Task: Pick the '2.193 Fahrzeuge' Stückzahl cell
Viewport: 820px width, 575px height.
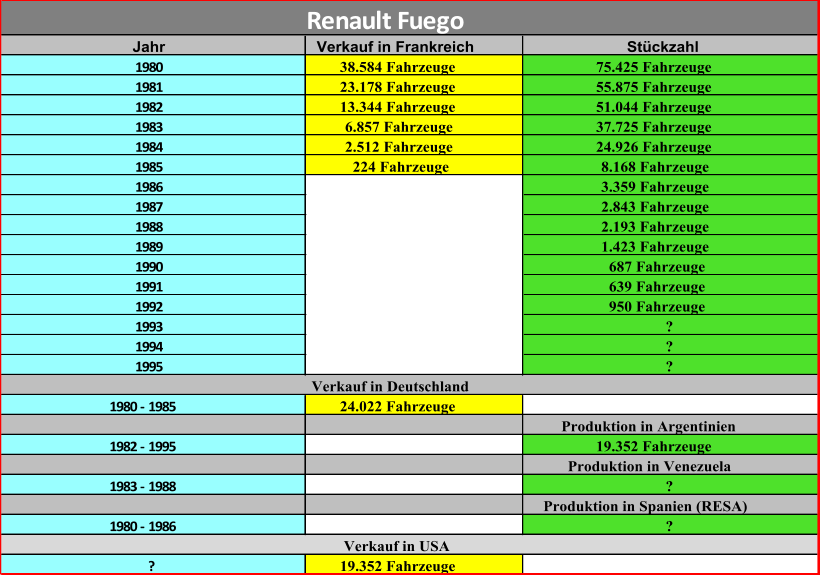Action: coord(670,225)
